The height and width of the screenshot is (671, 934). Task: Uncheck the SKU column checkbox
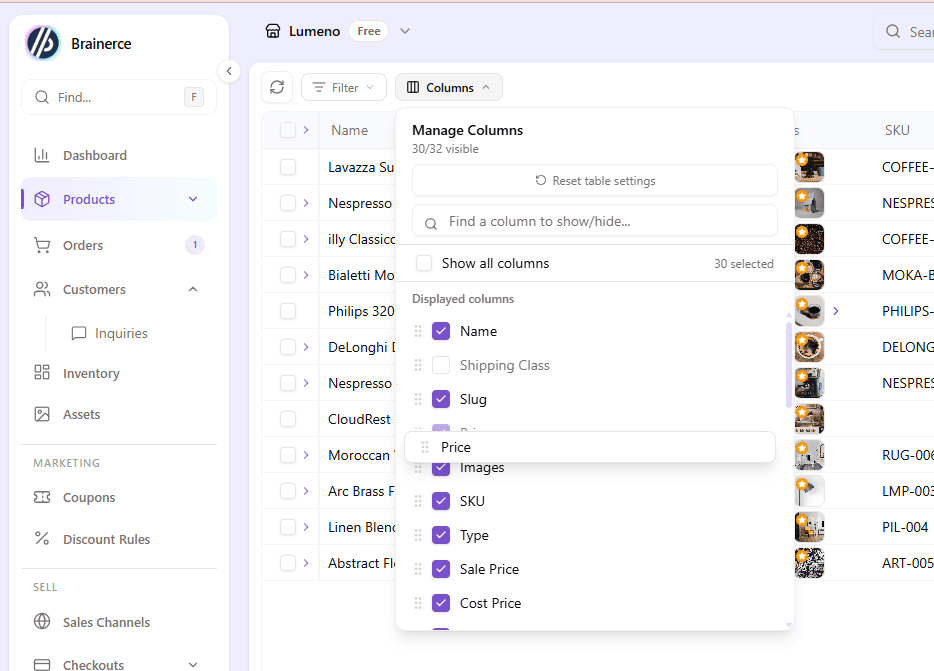click(x=441, y=501)
